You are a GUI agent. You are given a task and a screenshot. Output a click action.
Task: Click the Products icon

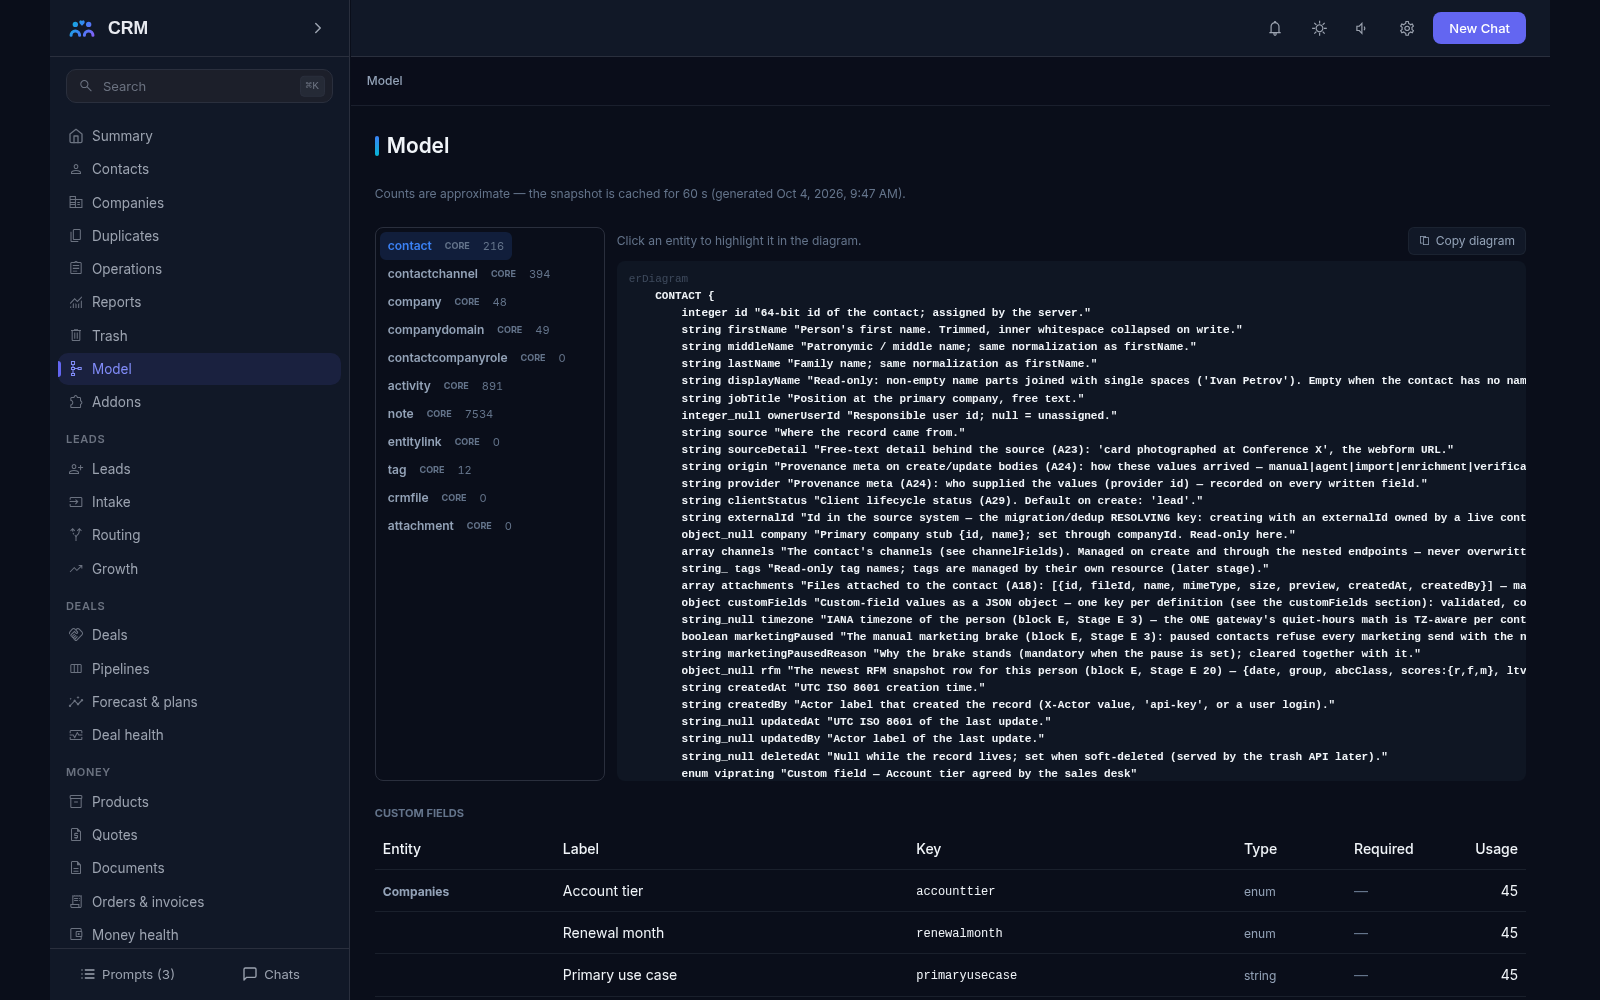coord(76,802)
